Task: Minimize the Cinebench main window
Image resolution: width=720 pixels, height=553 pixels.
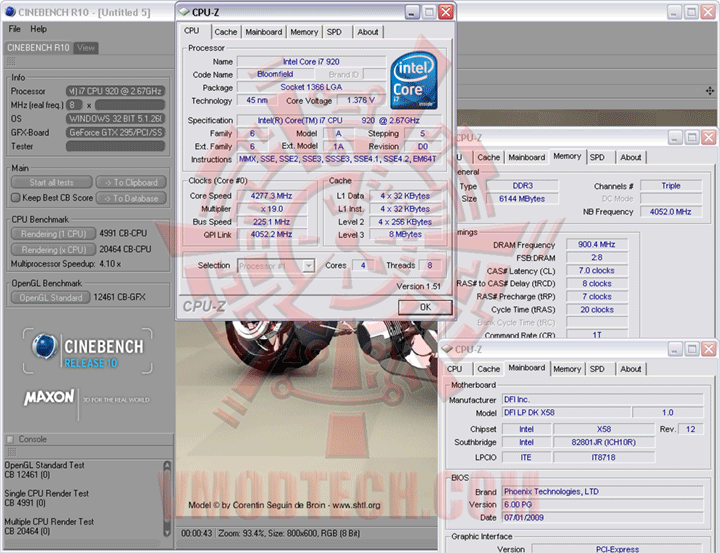Action: tap(674, 12)
